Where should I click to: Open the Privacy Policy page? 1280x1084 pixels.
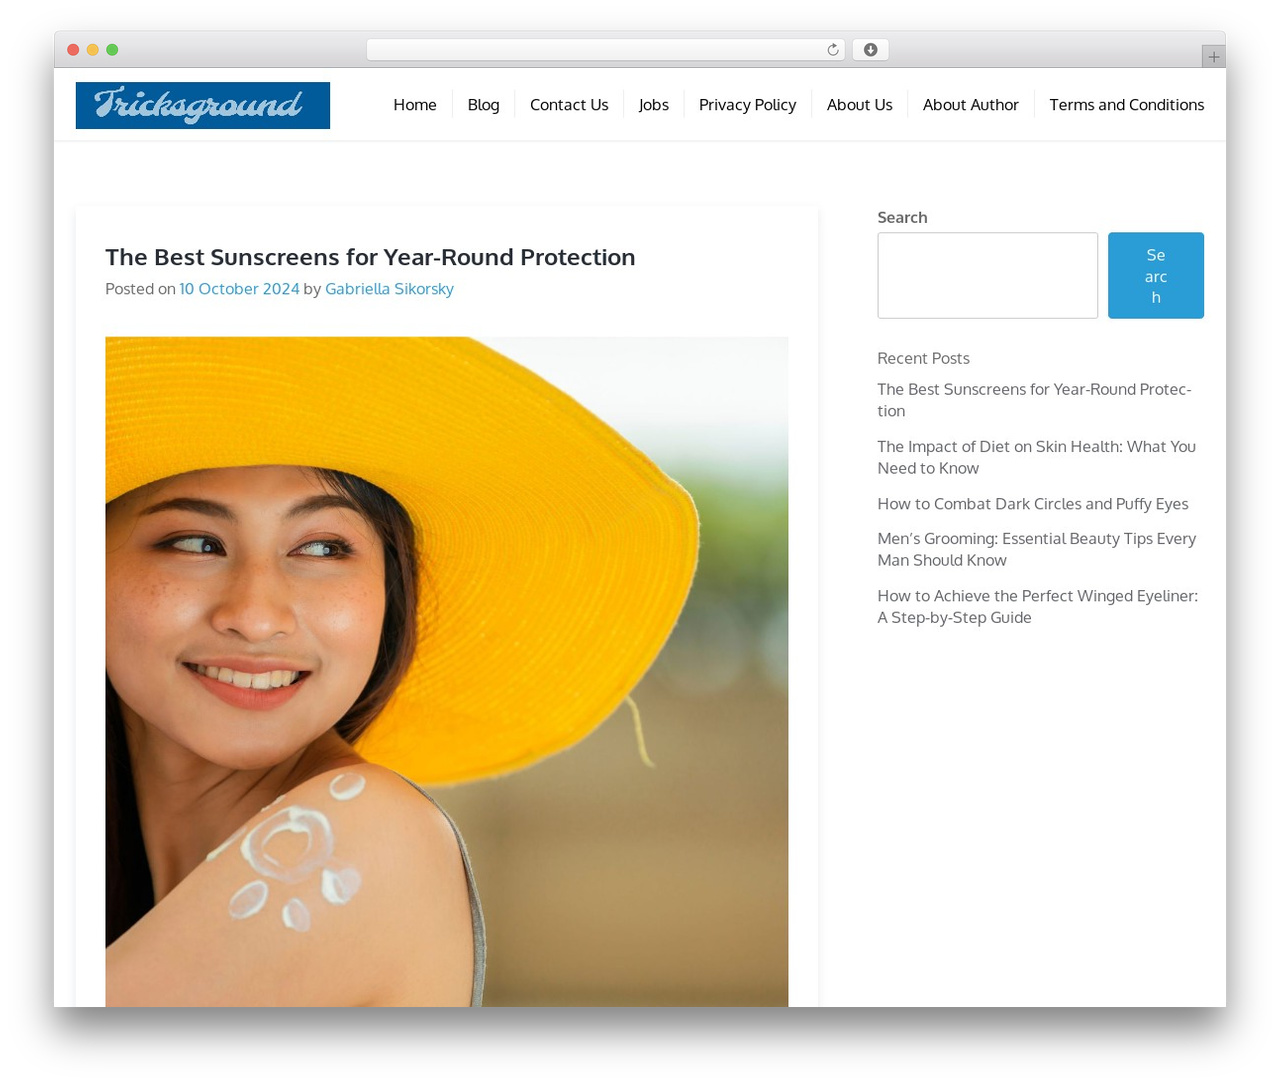point(747,105)
